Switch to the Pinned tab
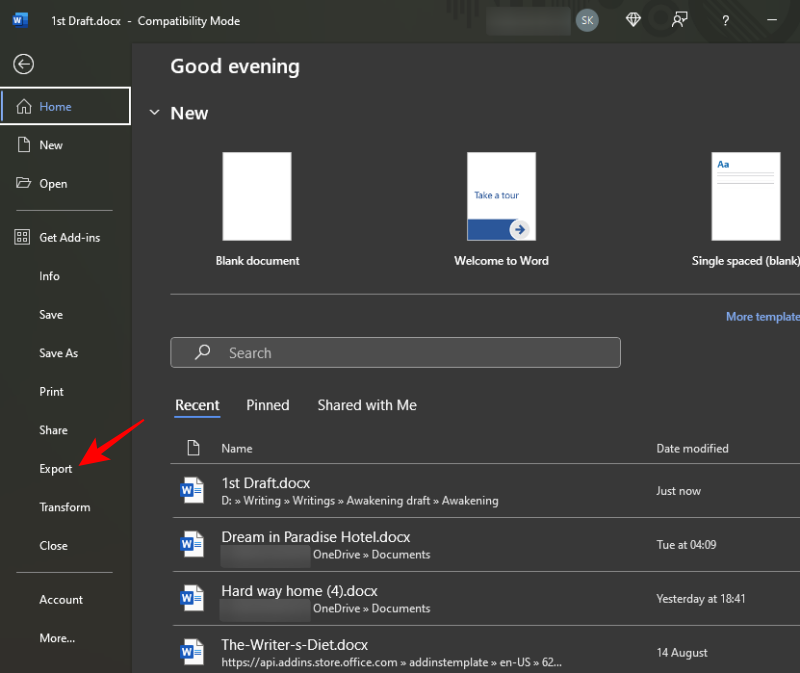The height and width of the screenshot is (673, 800). pos(268,405)
